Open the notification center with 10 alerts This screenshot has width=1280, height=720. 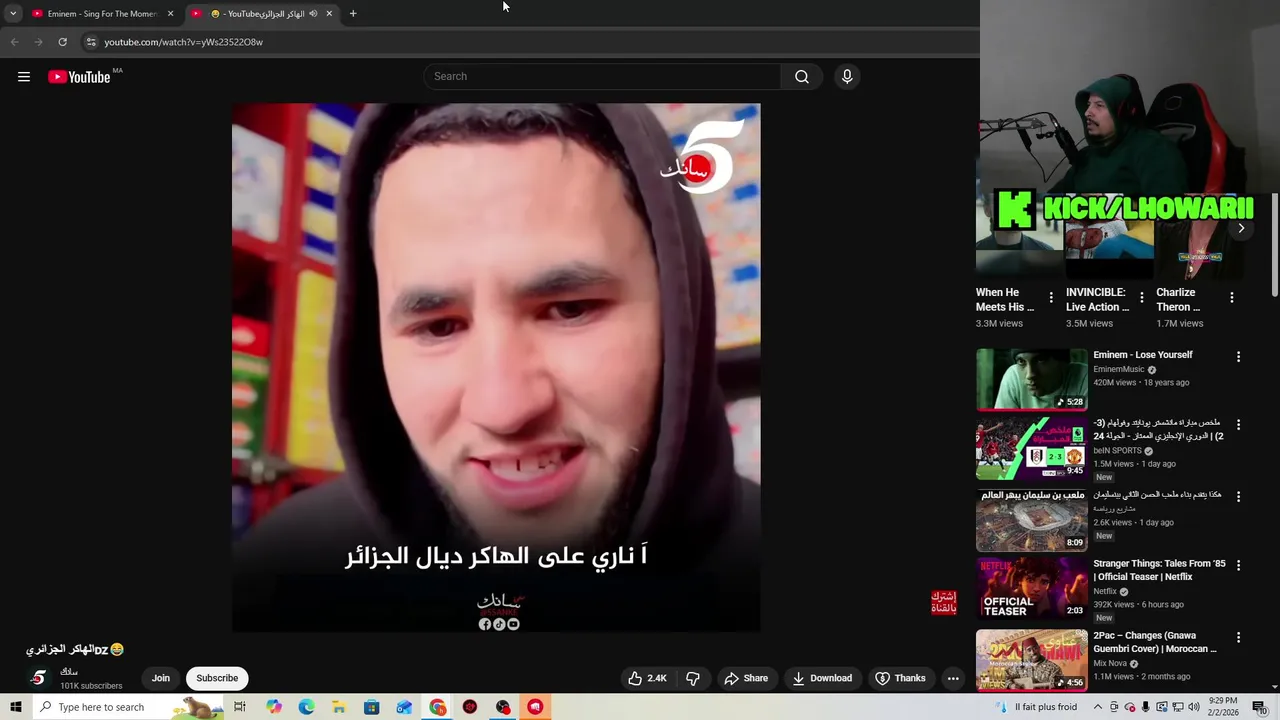(1258, 707)
